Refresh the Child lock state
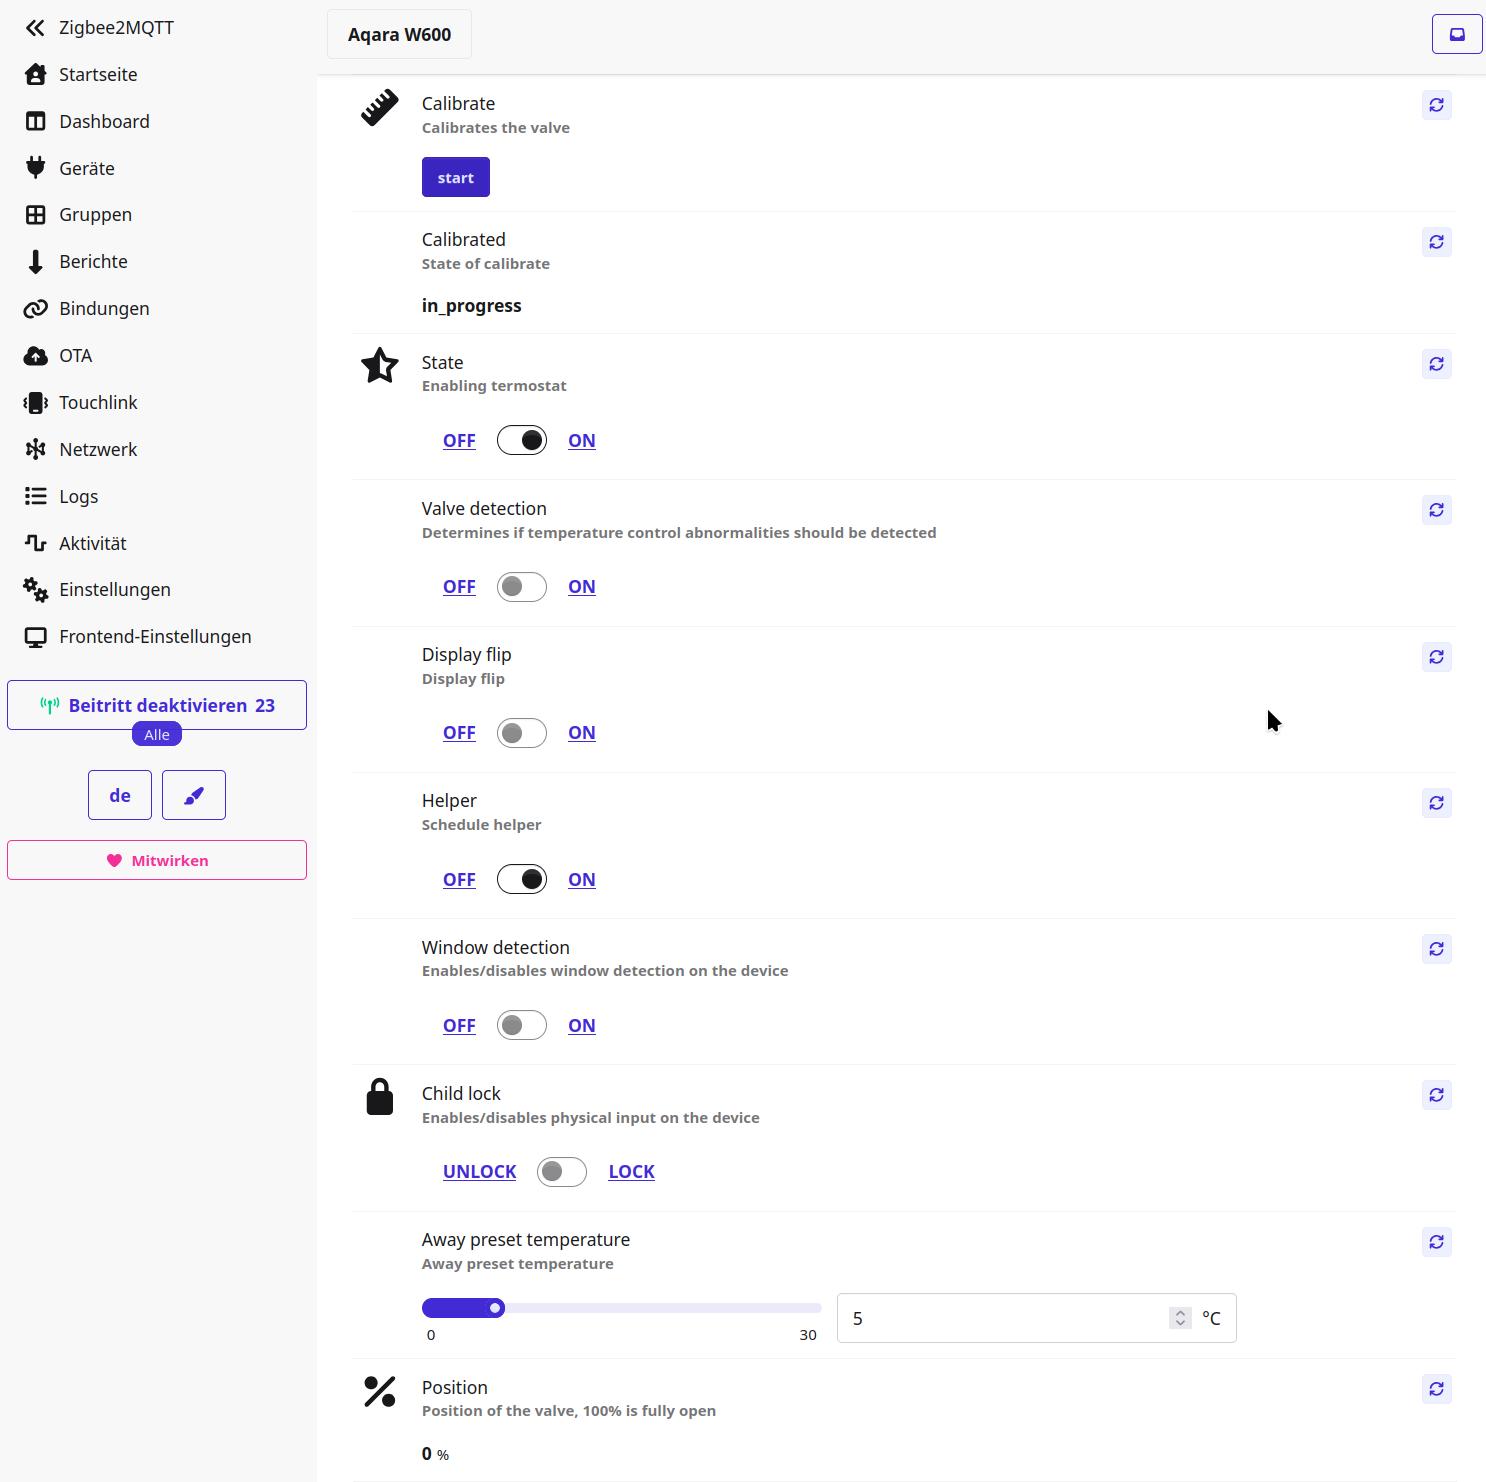The width and height of the screenshot is (1486, 1482). [x=1436, y=1095]
